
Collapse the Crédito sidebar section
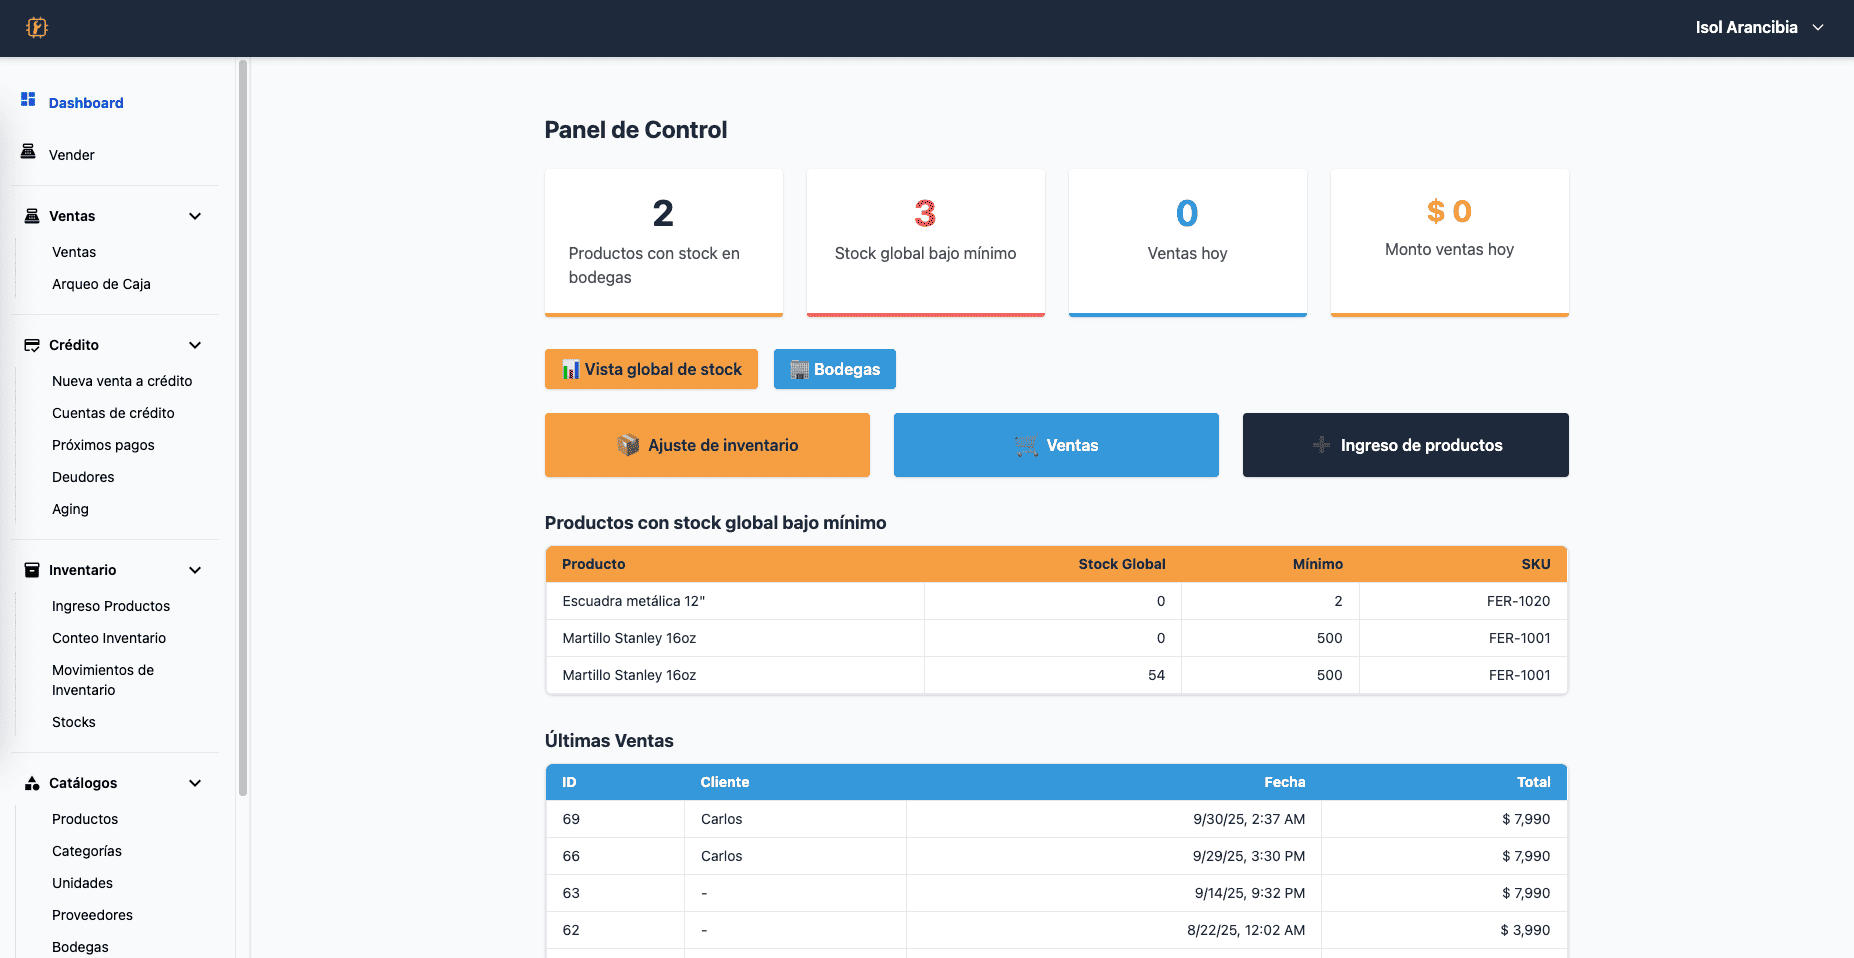(194, 344)
